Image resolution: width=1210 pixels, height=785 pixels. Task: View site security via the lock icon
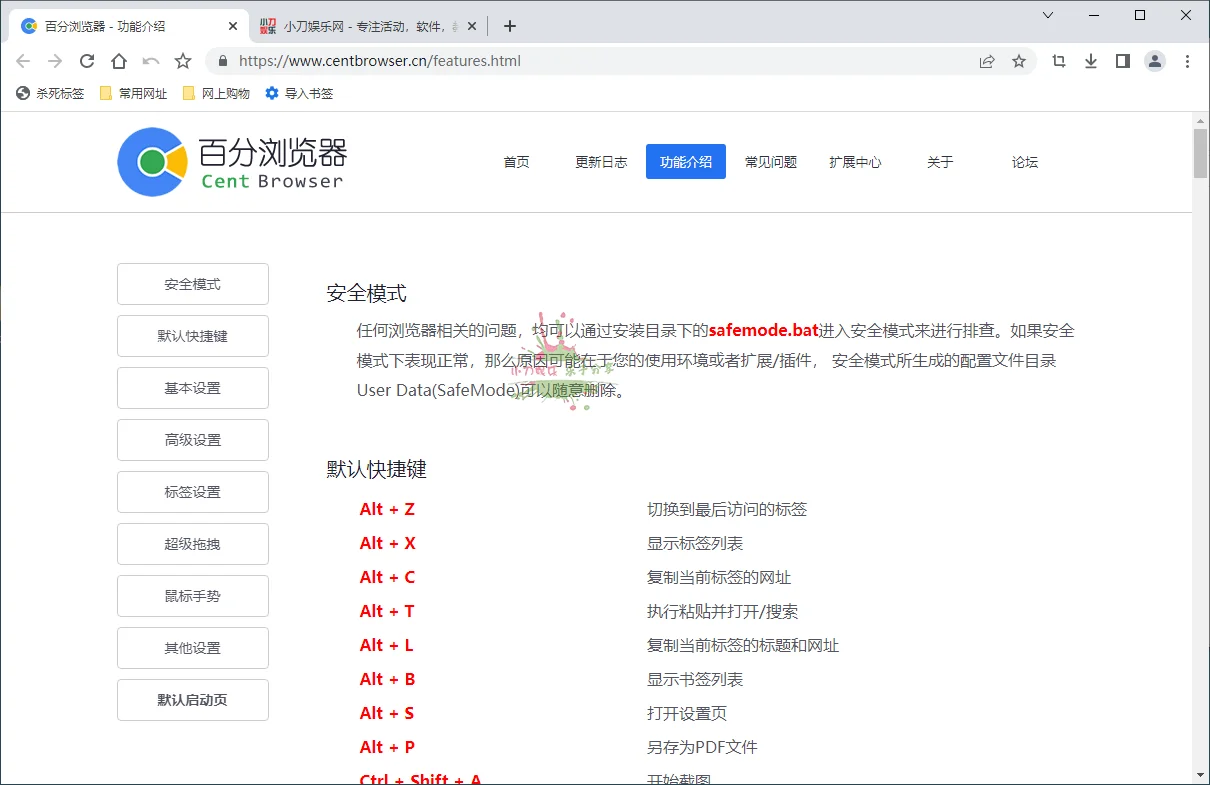tap(222, 61)
